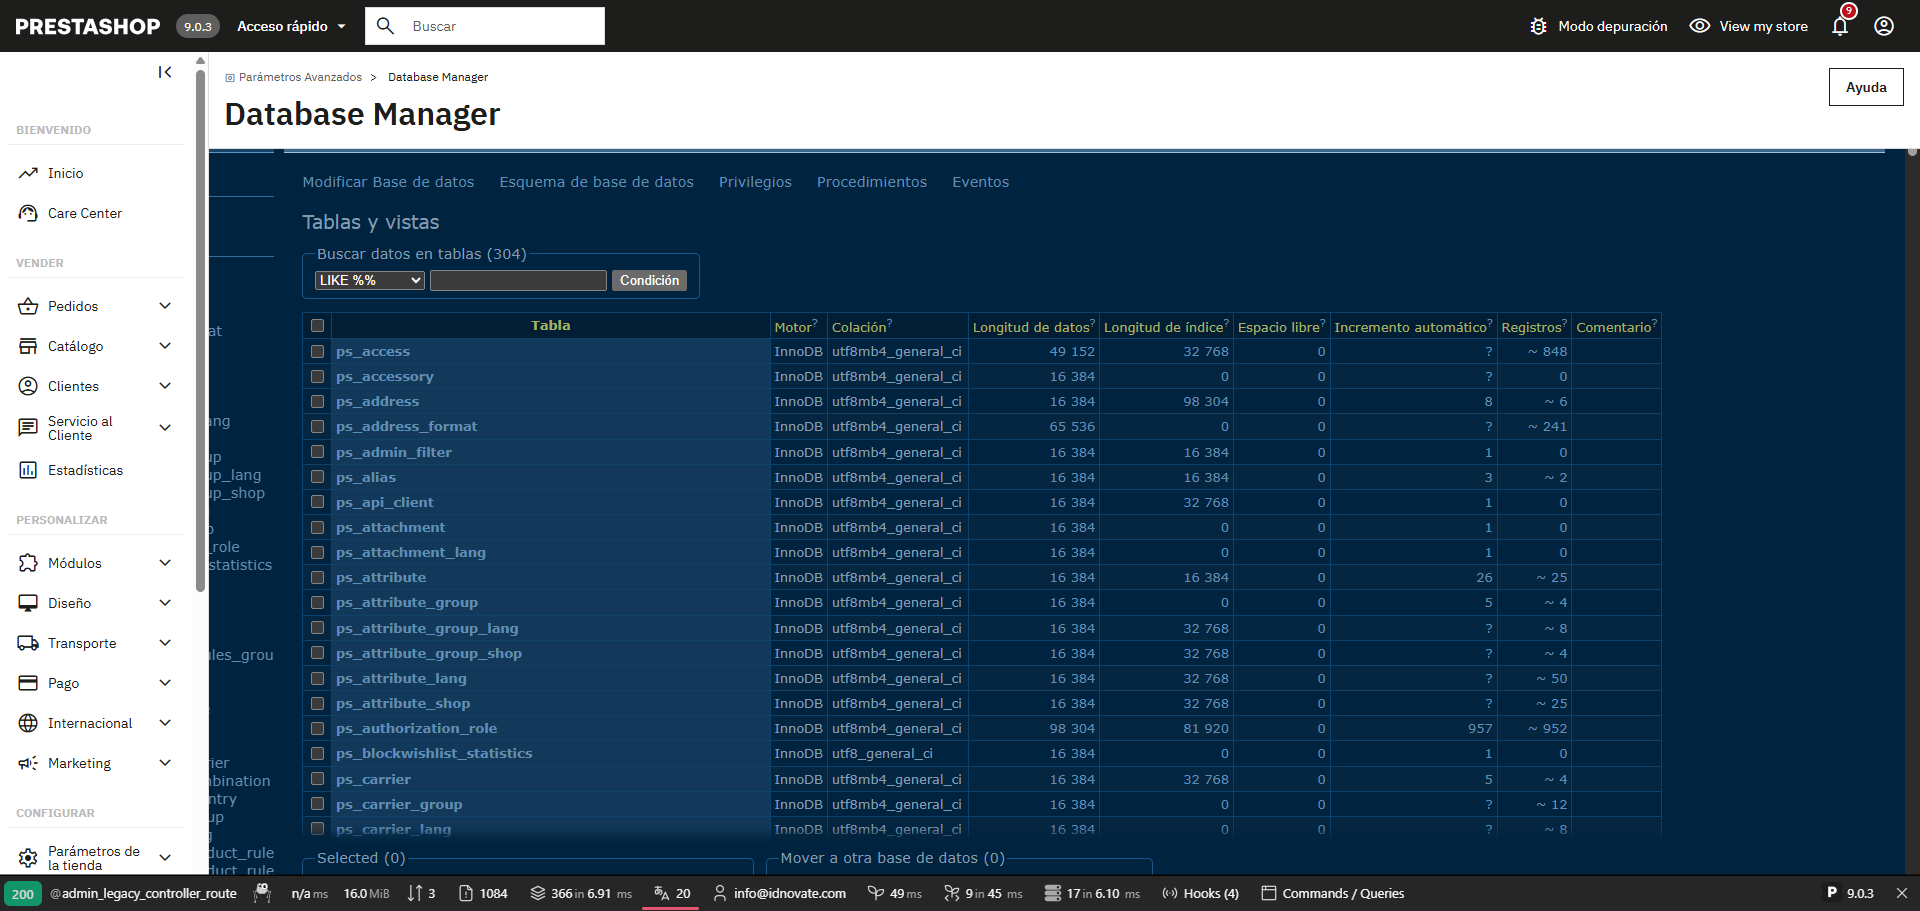Image resolution: width=1920 pixels, height=911 pixels.
Task: Open the Modificar Base de datos tab
Action: pos(388,182)
